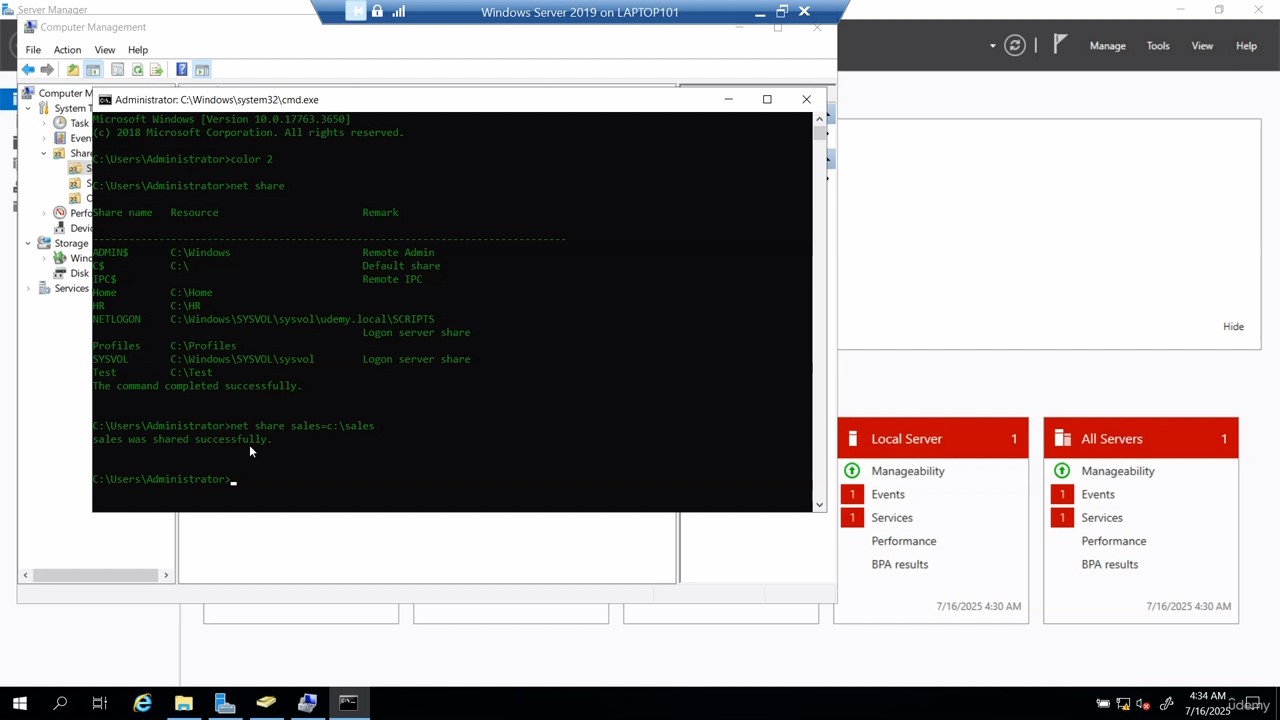1280x720 pixels.
Task: Click tree pane scroll right arrow
Action: coord(166,575)
